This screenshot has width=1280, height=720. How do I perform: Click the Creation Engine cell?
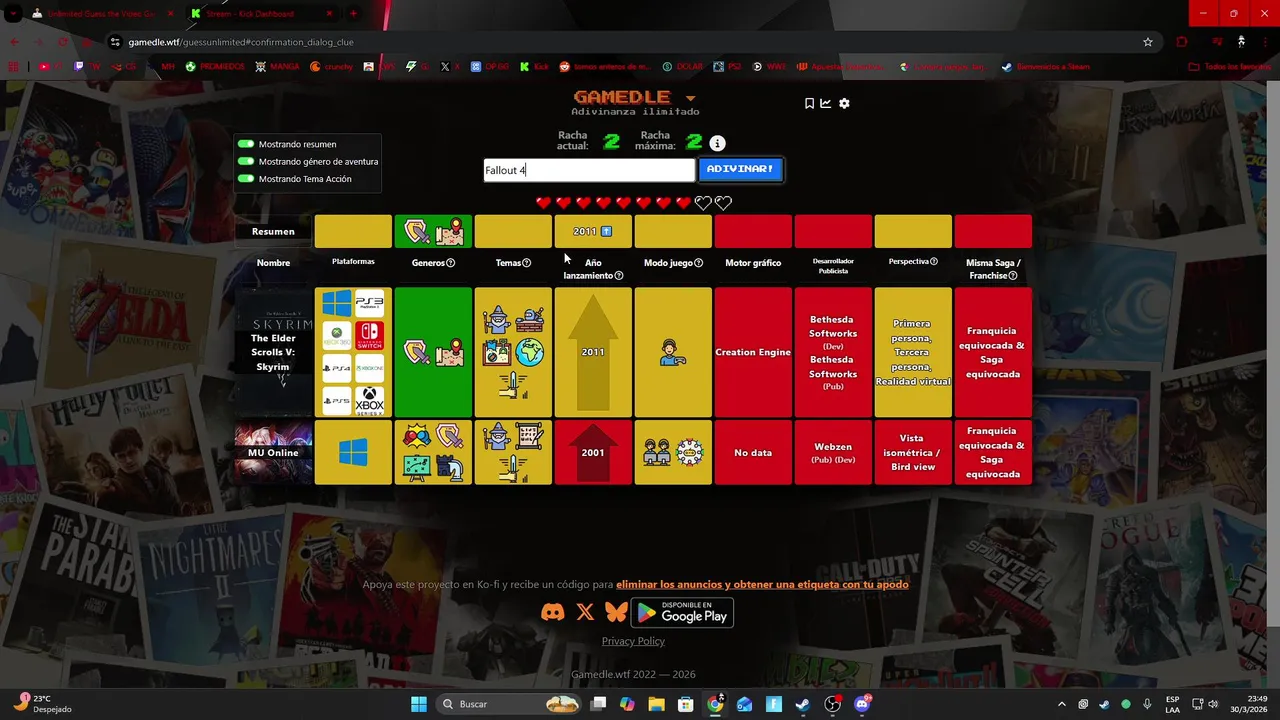[x=753, y=352]
